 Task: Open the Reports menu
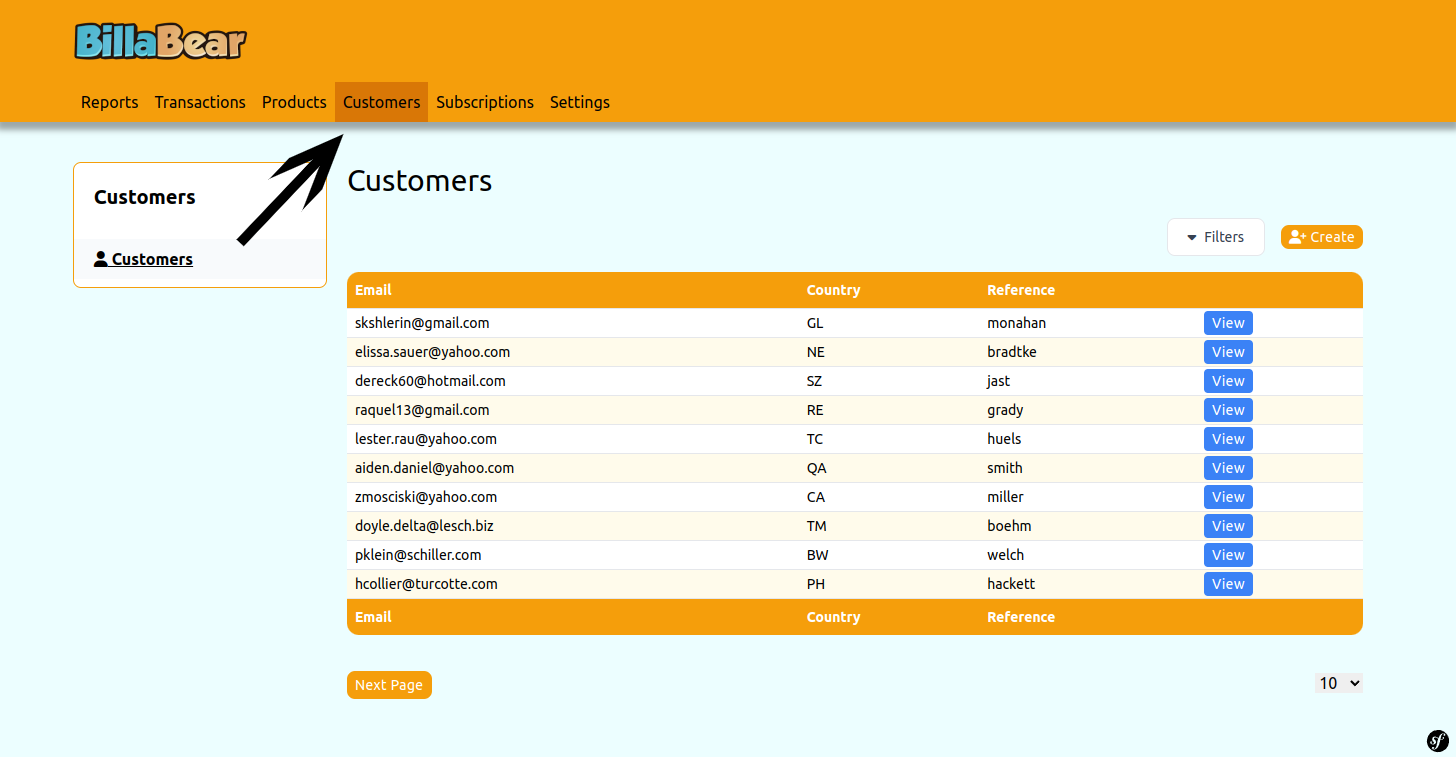[x=110, y=102]
